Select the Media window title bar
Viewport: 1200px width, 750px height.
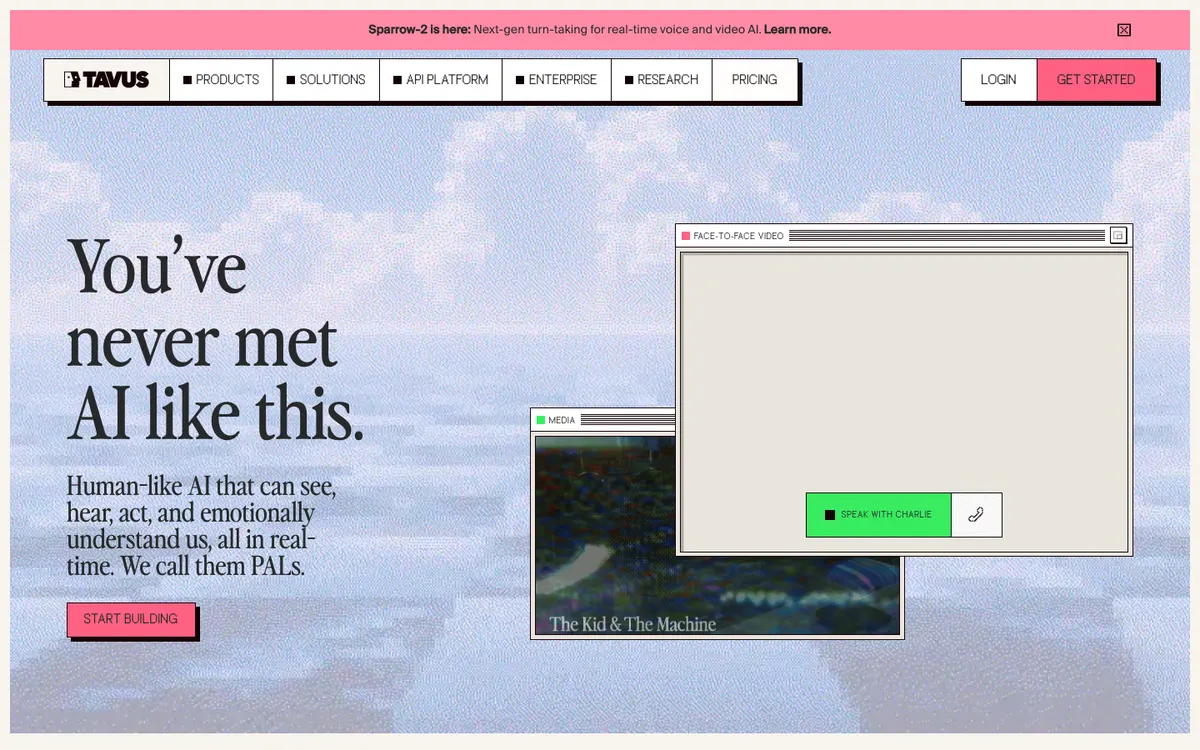click(604, 420)
